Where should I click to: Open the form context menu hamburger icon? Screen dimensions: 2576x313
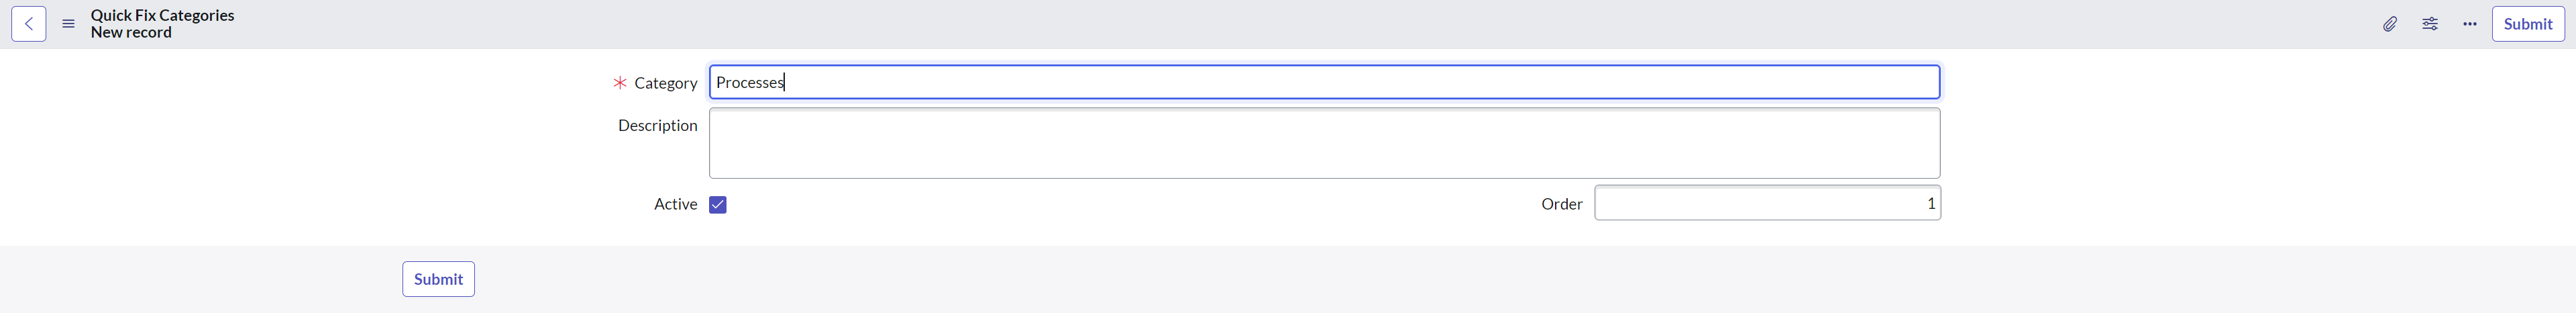[68, 24]
